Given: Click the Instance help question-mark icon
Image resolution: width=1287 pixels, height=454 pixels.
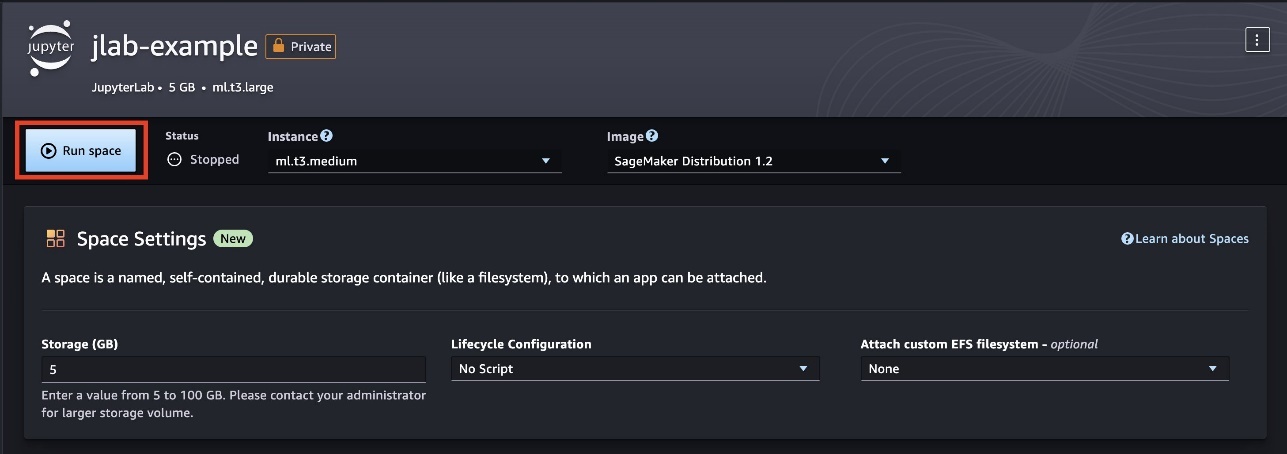Looking at the screenshot, I should 326,136.
